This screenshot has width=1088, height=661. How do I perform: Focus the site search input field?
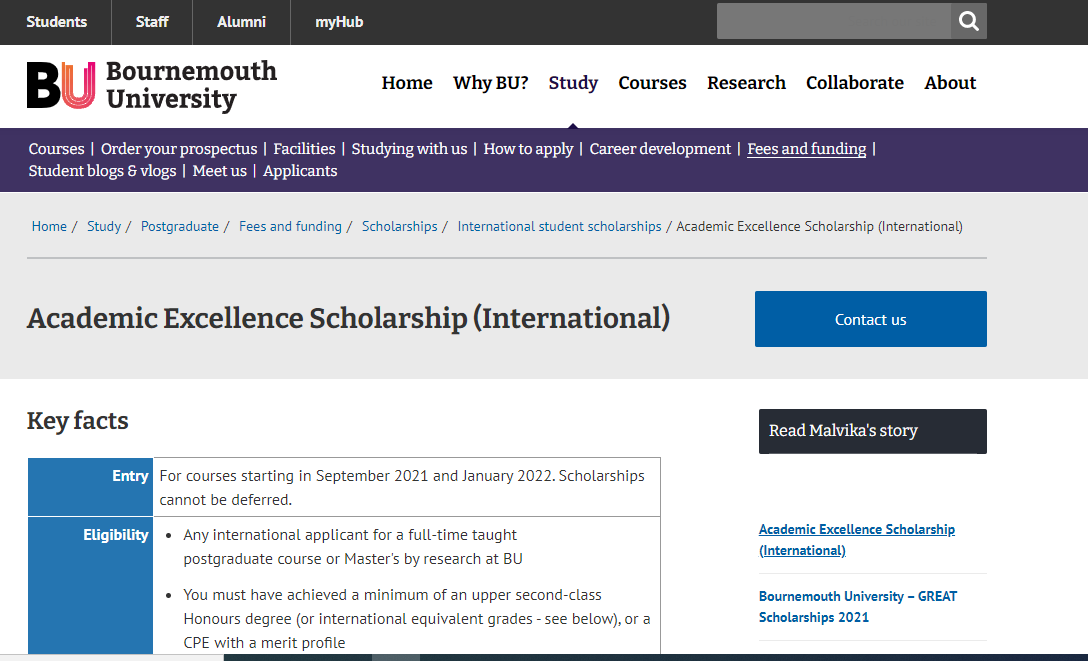coord(833,22)
